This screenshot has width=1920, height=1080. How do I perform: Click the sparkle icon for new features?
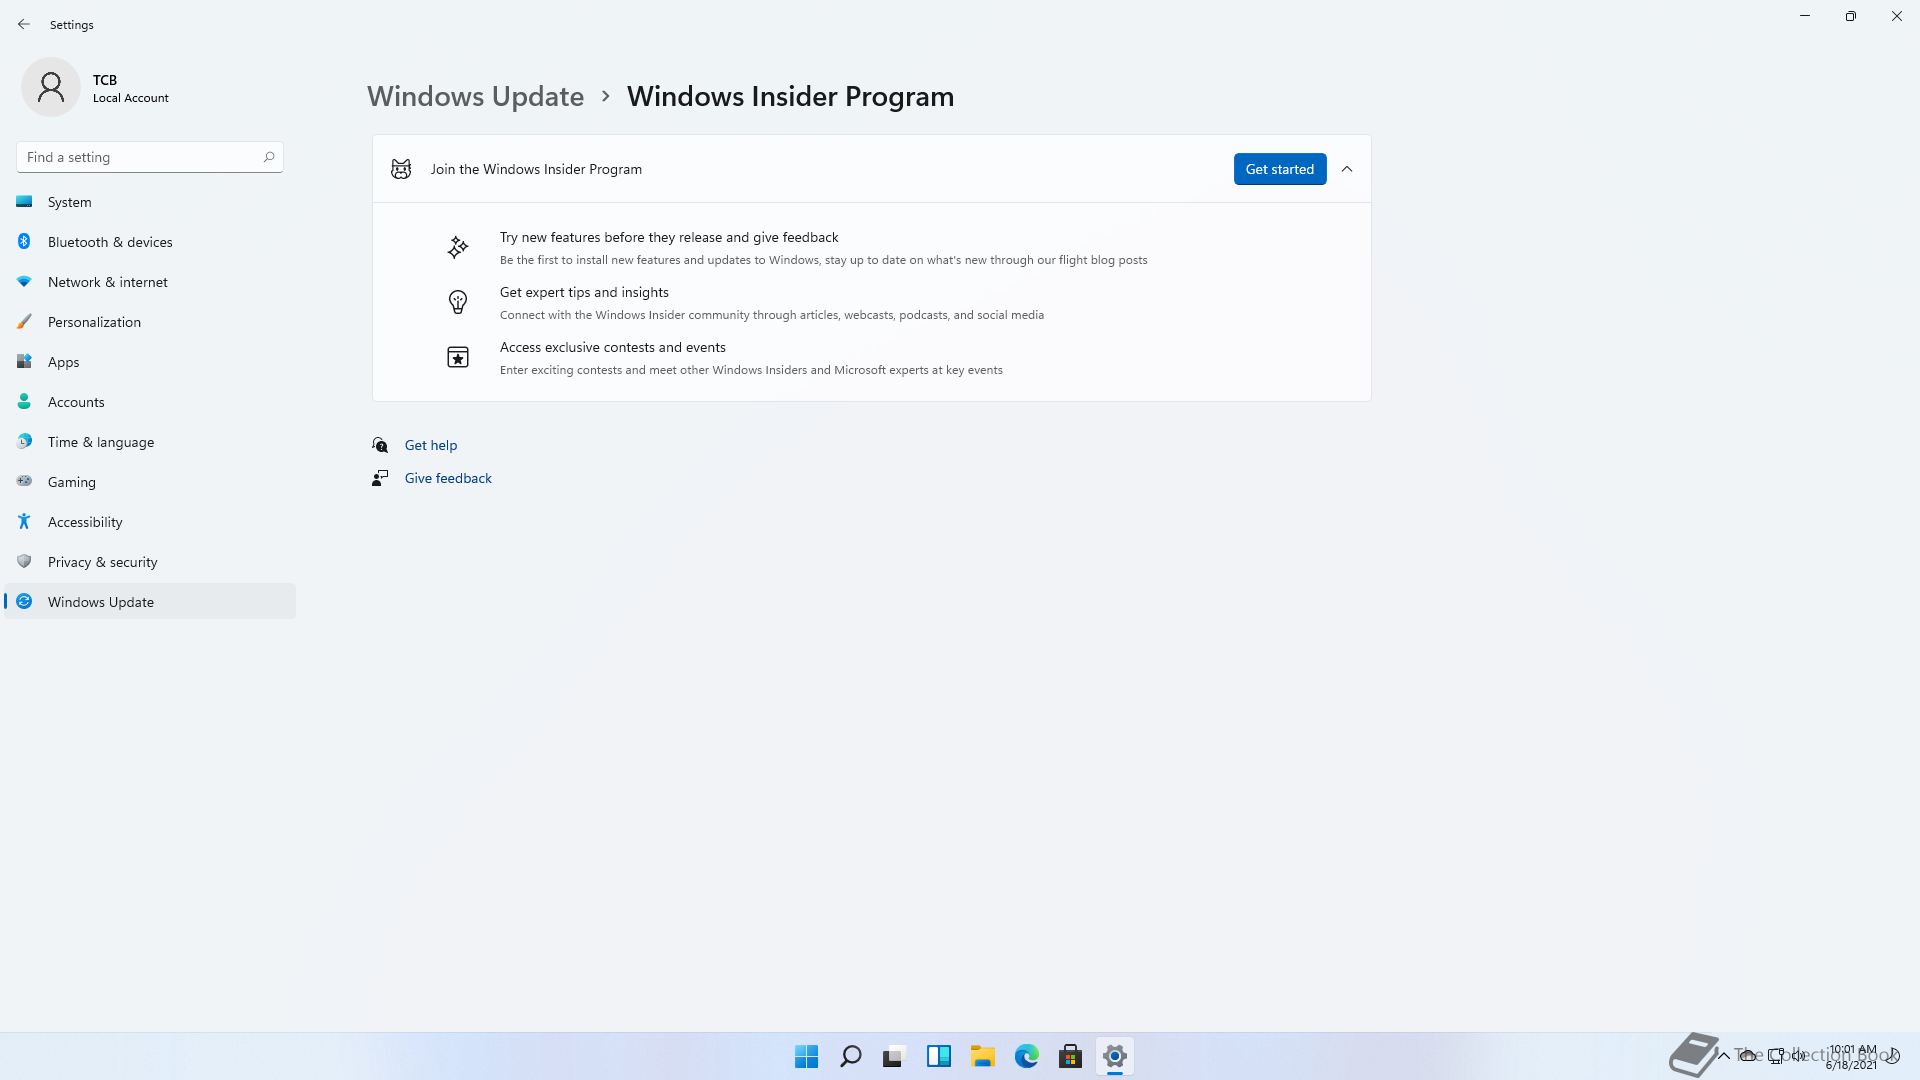click(458, 247)
